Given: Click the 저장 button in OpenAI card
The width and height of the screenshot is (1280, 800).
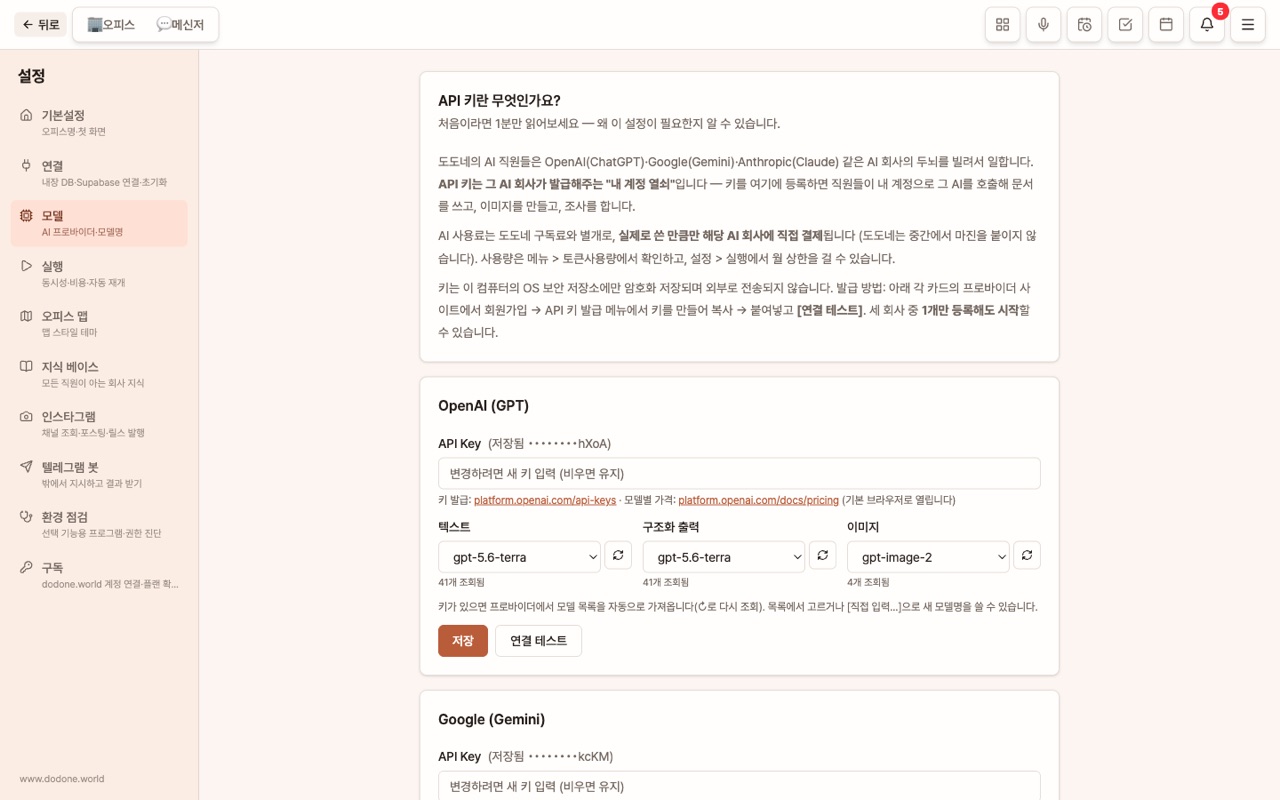Looking at the screenshot, I should pos(463,641).
